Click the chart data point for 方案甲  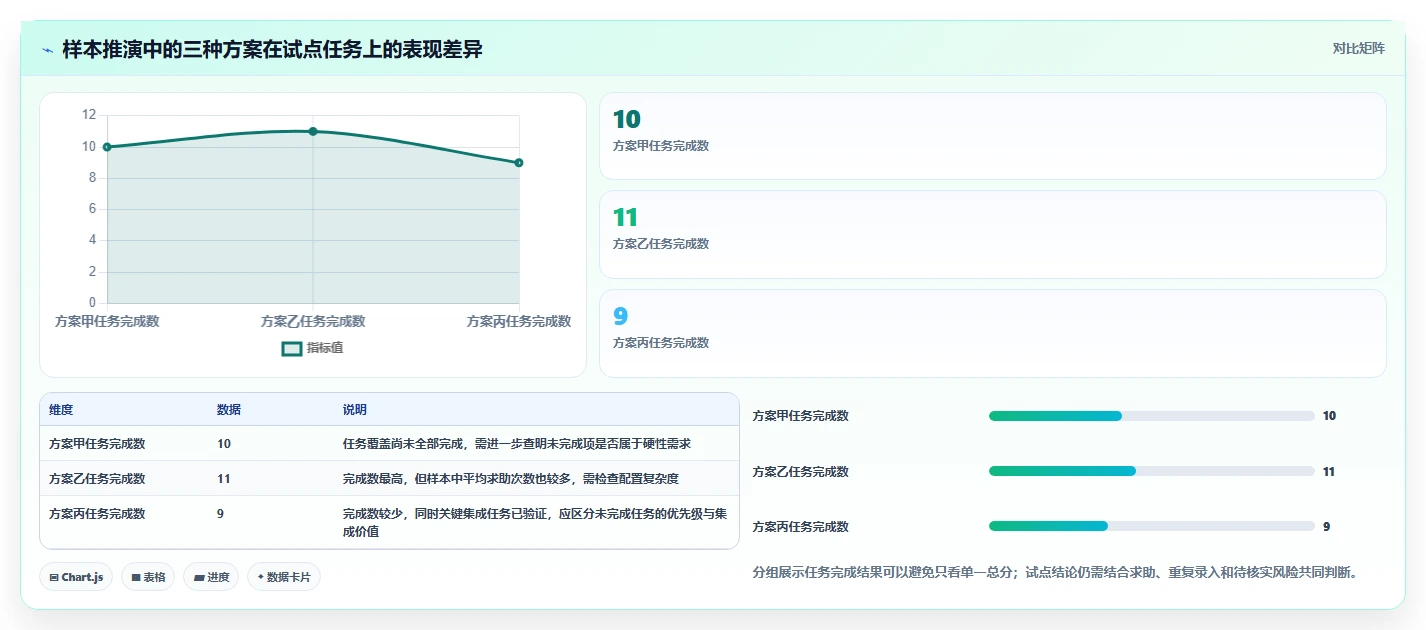point(107,147)
